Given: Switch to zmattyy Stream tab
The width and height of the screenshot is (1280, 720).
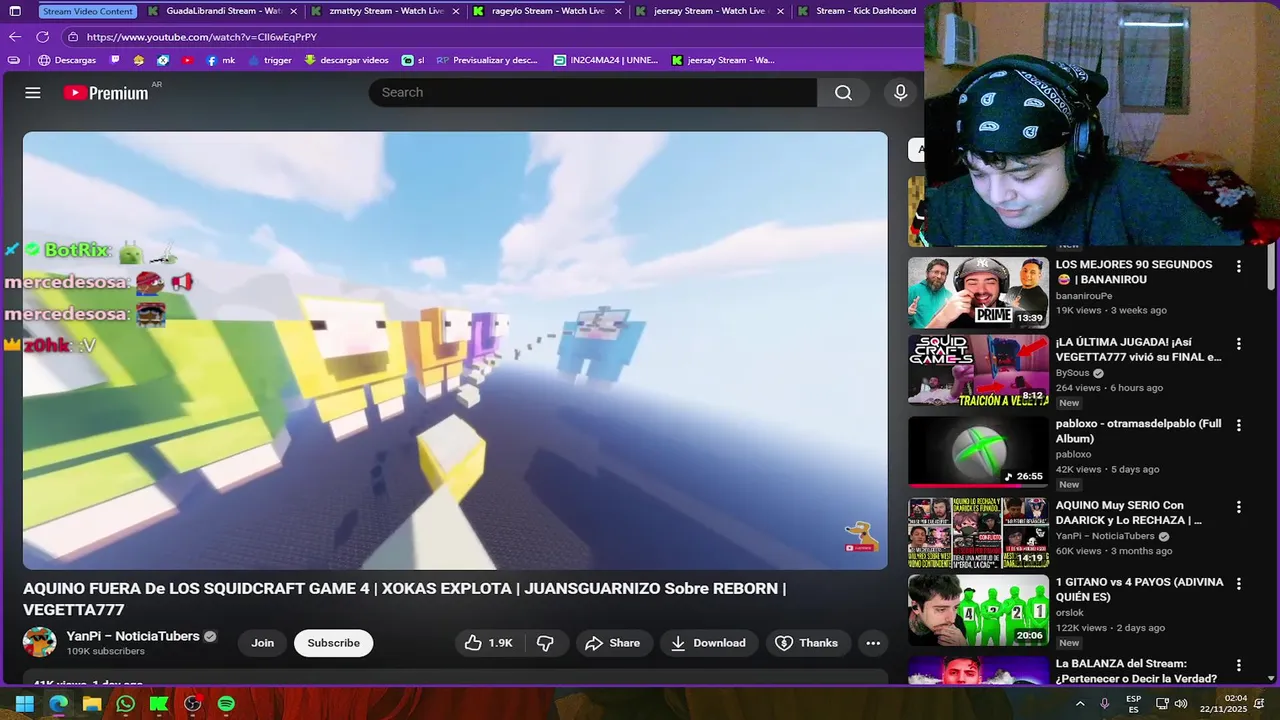Looking at the screenshot, I should coord(385,11).
